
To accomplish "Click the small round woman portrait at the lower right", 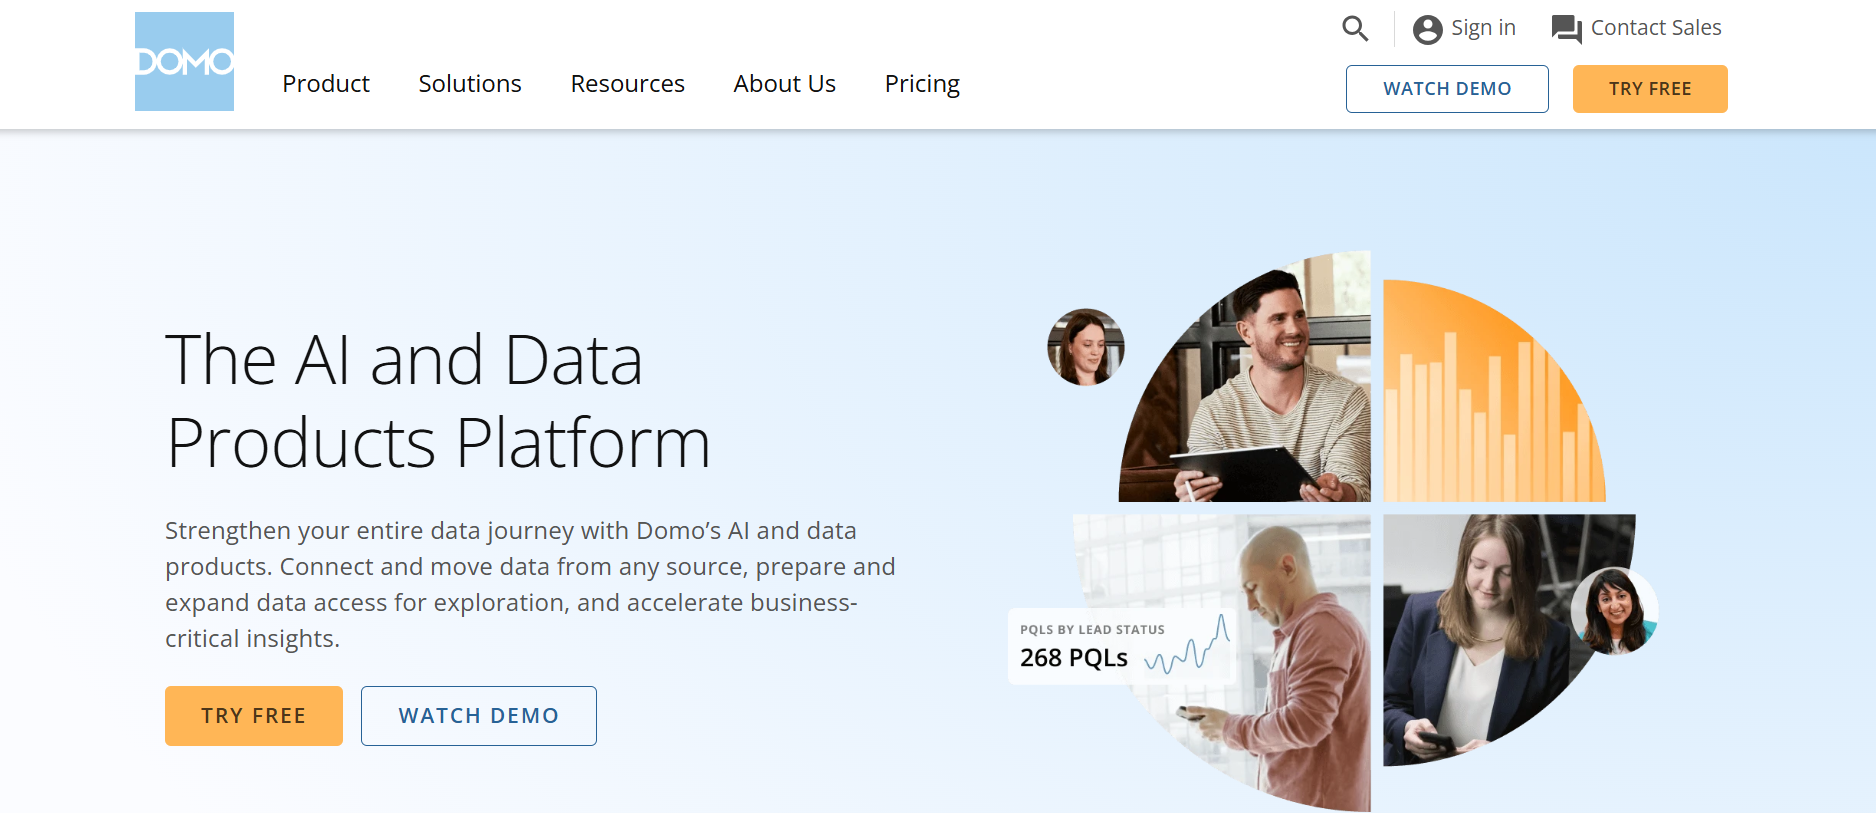I will [1615, 611].
